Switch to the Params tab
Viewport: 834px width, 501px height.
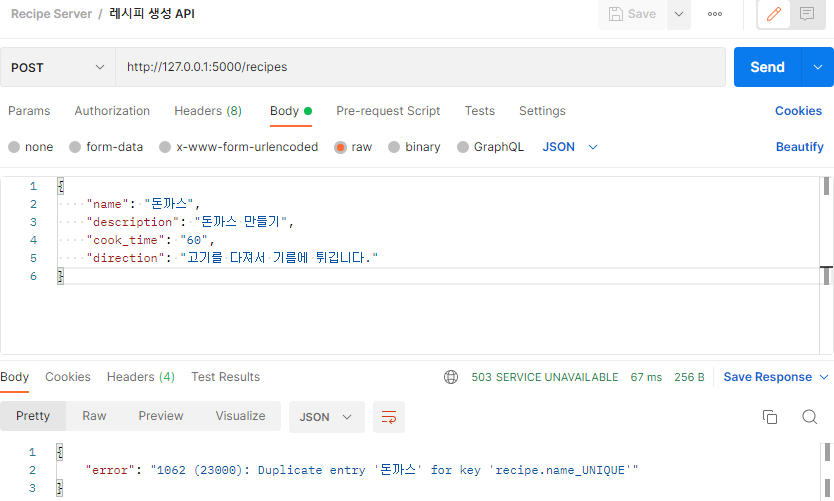[x=29, y=111]
